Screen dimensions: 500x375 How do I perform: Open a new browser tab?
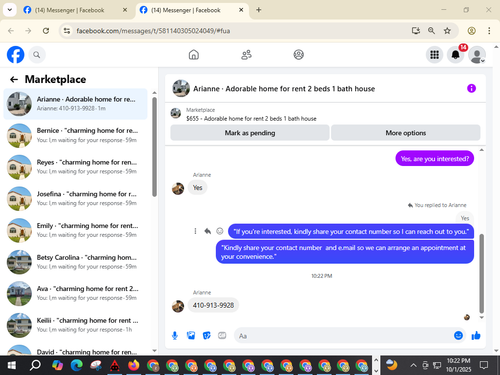pos(259,10)
